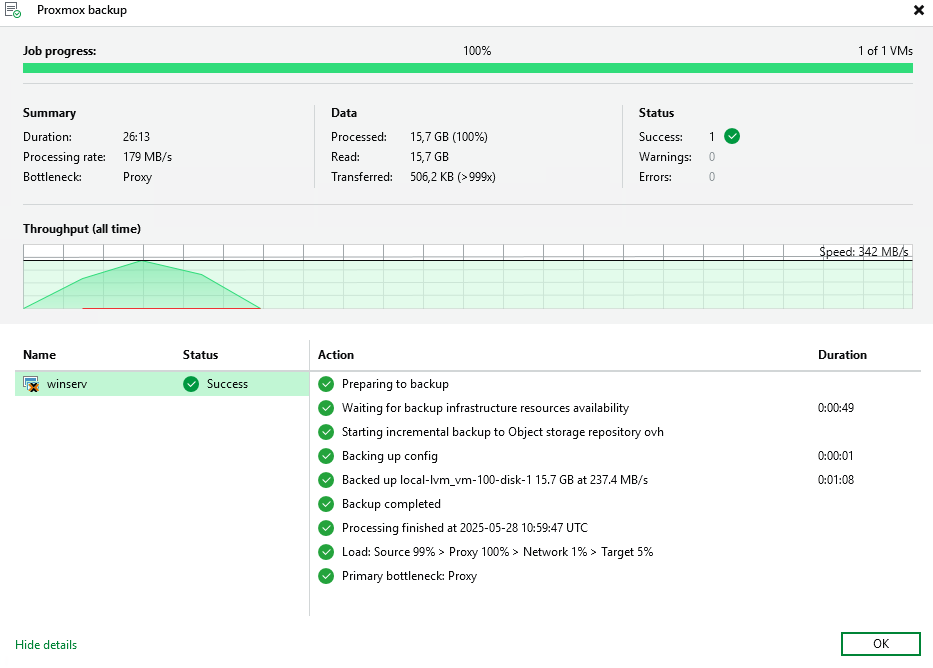Click the green job progress bar
Viewport: 933px width, 668px height.
coord(468,68)
